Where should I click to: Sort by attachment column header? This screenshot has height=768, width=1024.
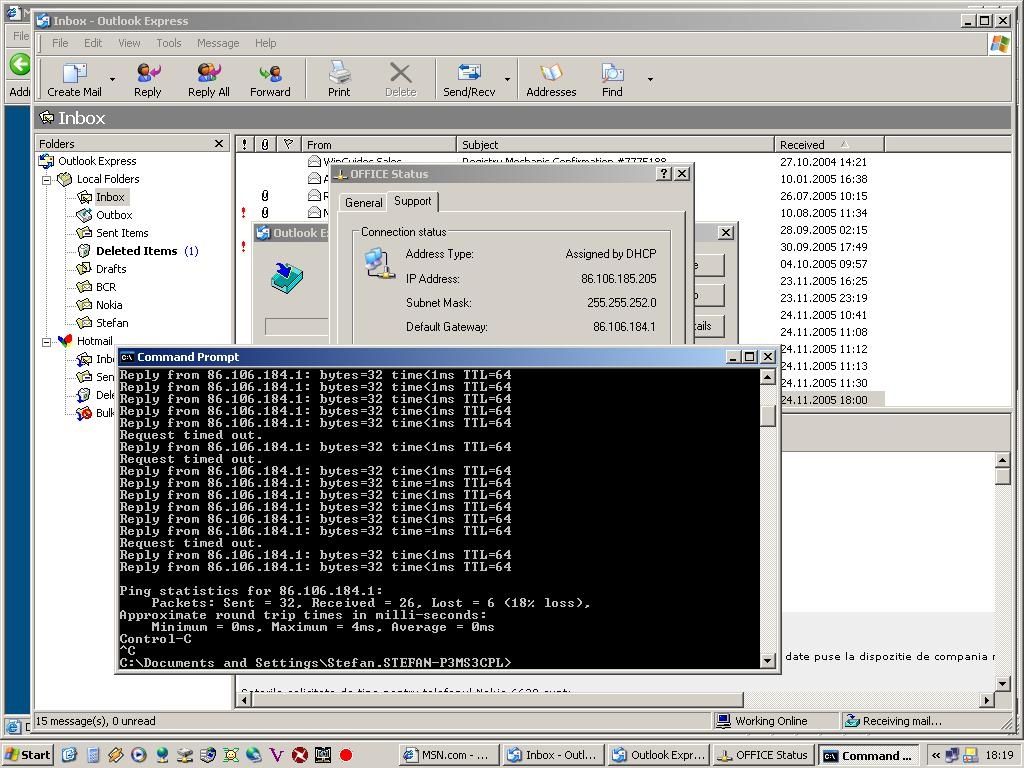click(265, 144)
